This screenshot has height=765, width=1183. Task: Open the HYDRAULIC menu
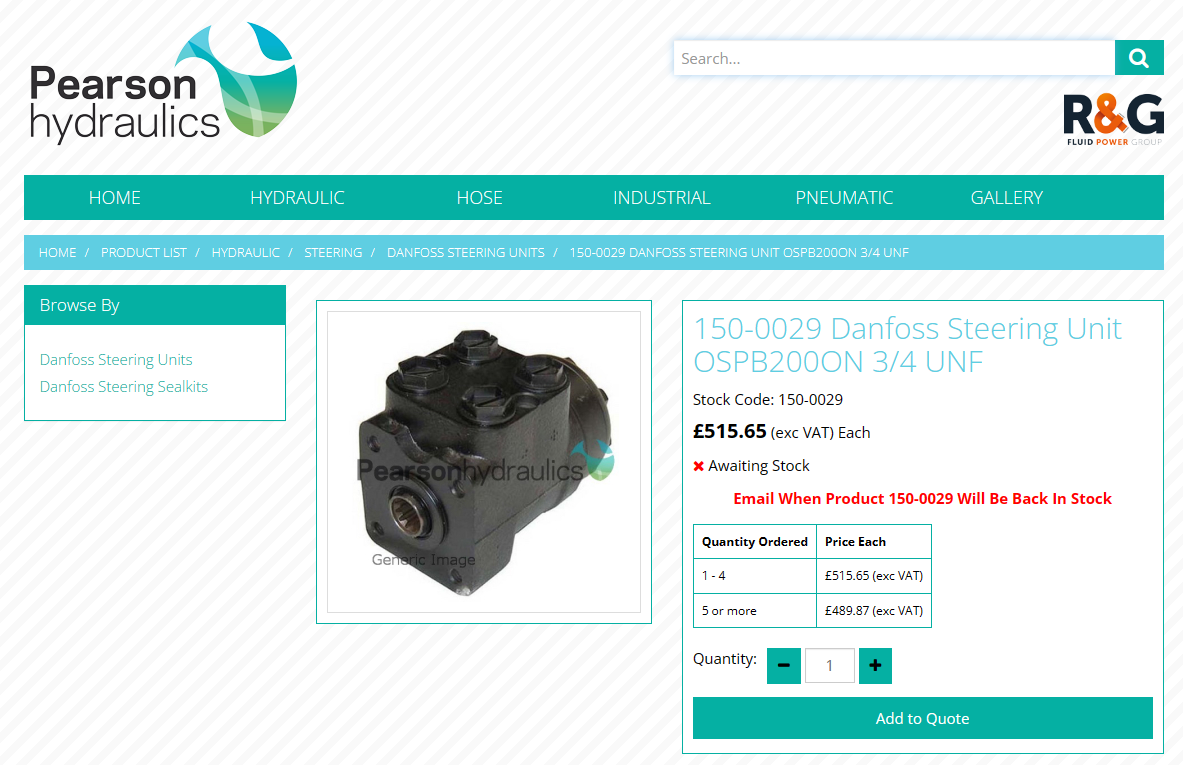point(297,198)
